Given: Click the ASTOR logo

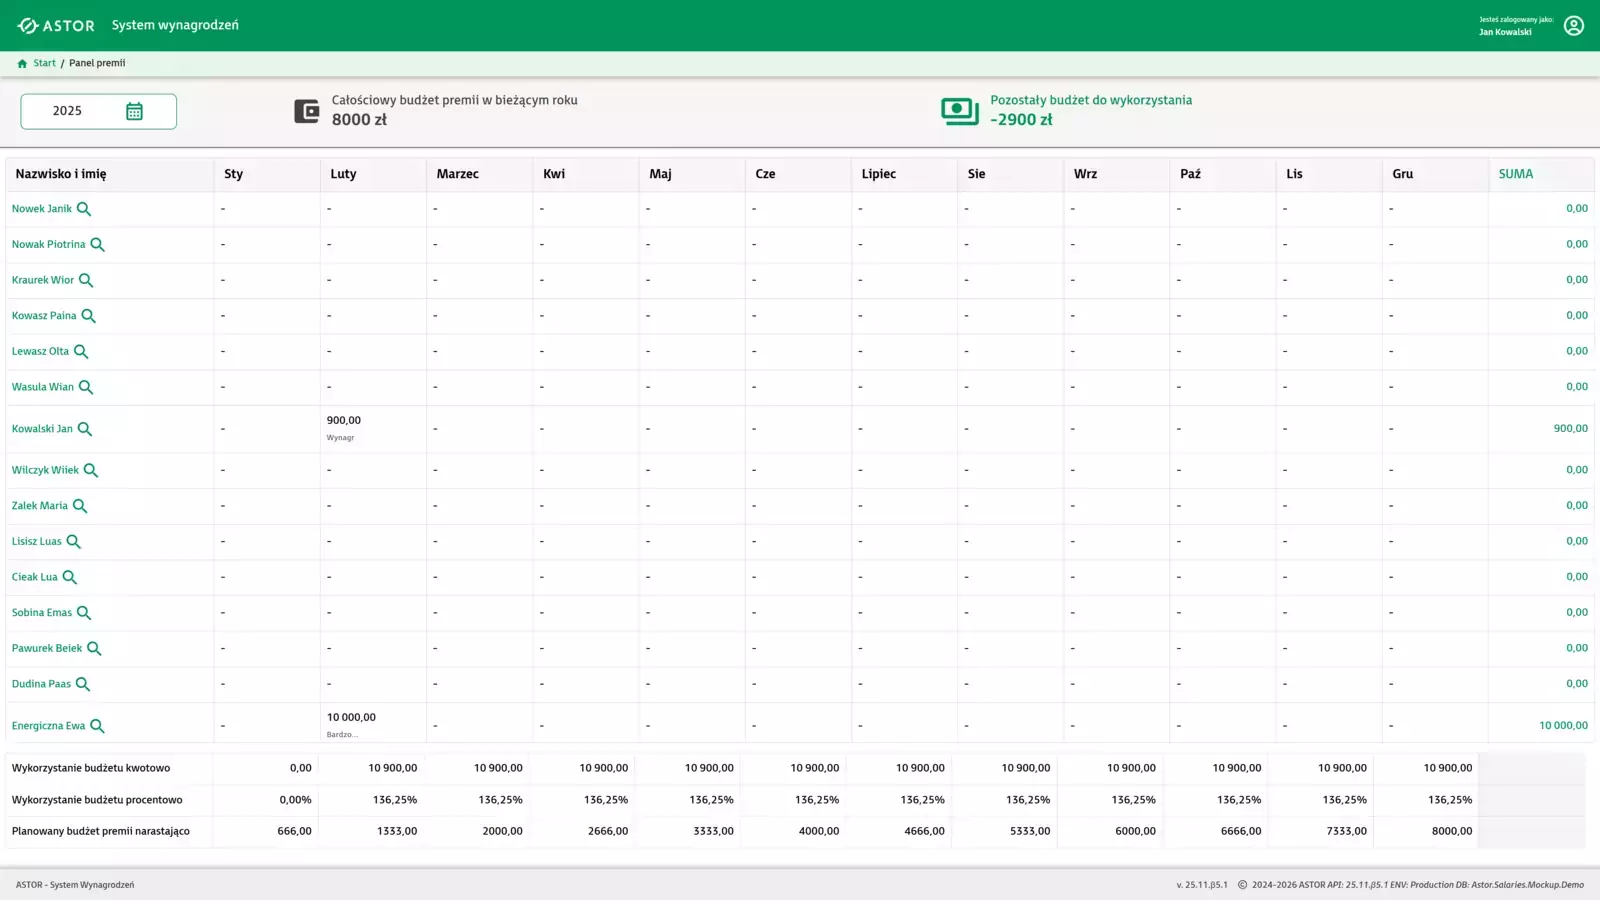Looking at the screenshot, I should tap(56, 26).
